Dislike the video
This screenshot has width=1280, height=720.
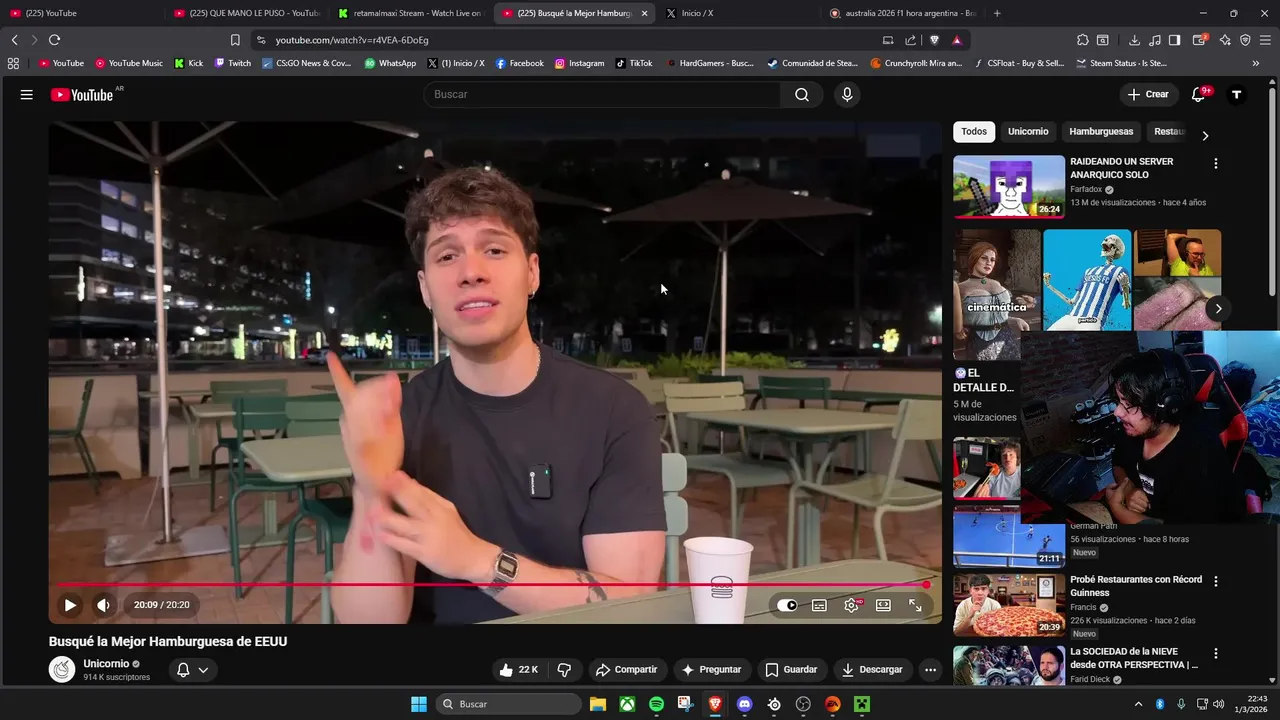pos(564,670)
